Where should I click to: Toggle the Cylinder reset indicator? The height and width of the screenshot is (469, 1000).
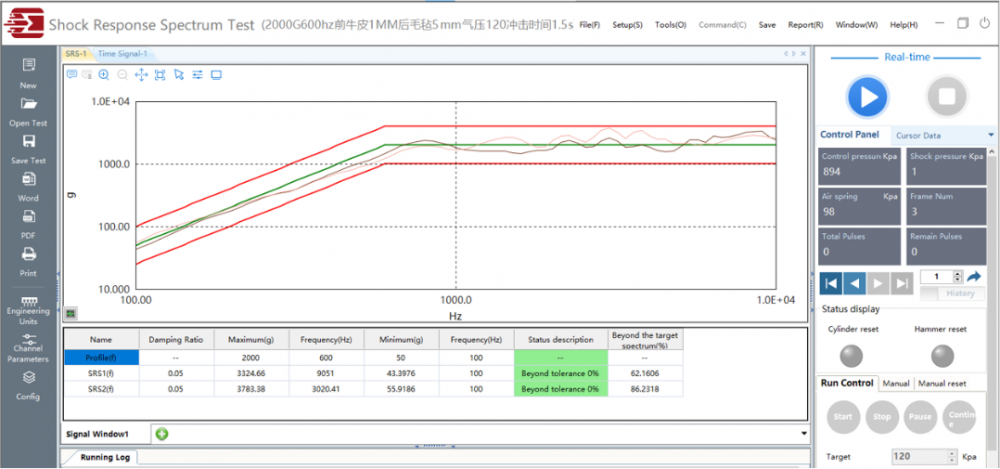(853, 355)
